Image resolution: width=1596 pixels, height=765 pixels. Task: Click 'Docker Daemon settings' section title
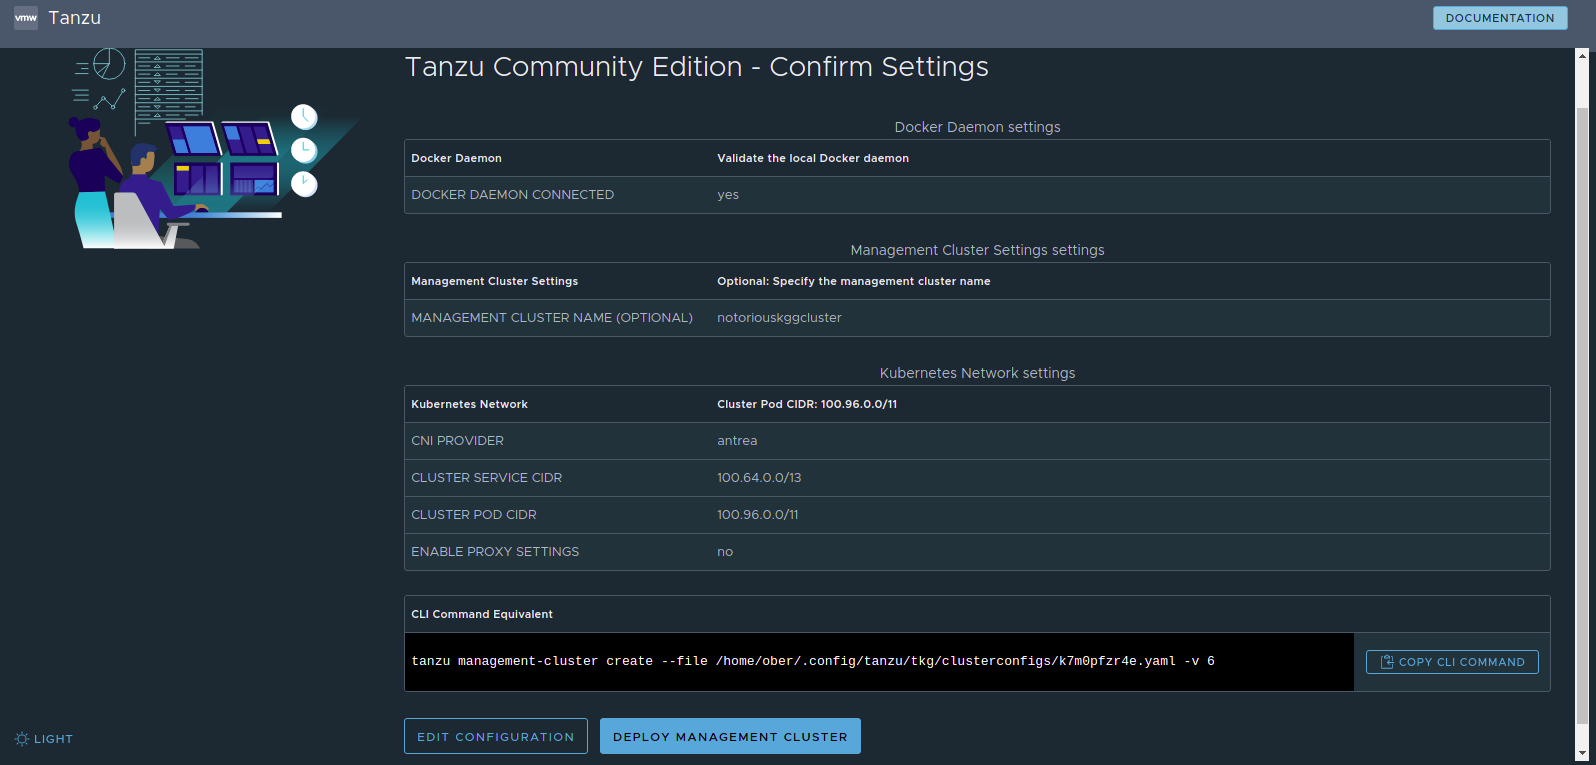(977, 127)
